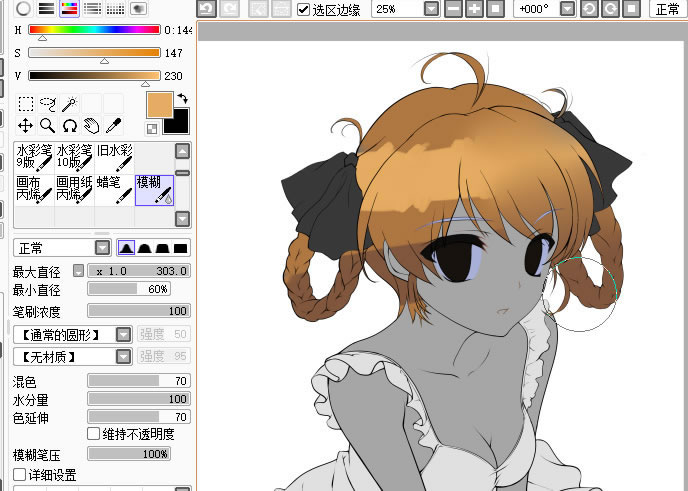Screen dimensions: 688x491
Task: Set the 笔刷浓度 density slider
Action: [139, 311]
